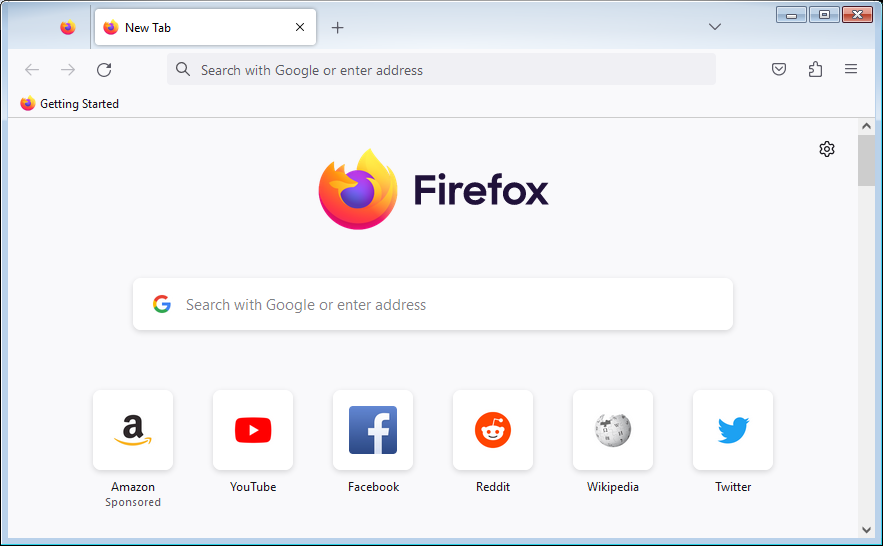Open the Extensions puzzle icon
This screenshot has height=546, width=883.
(815, 70)
